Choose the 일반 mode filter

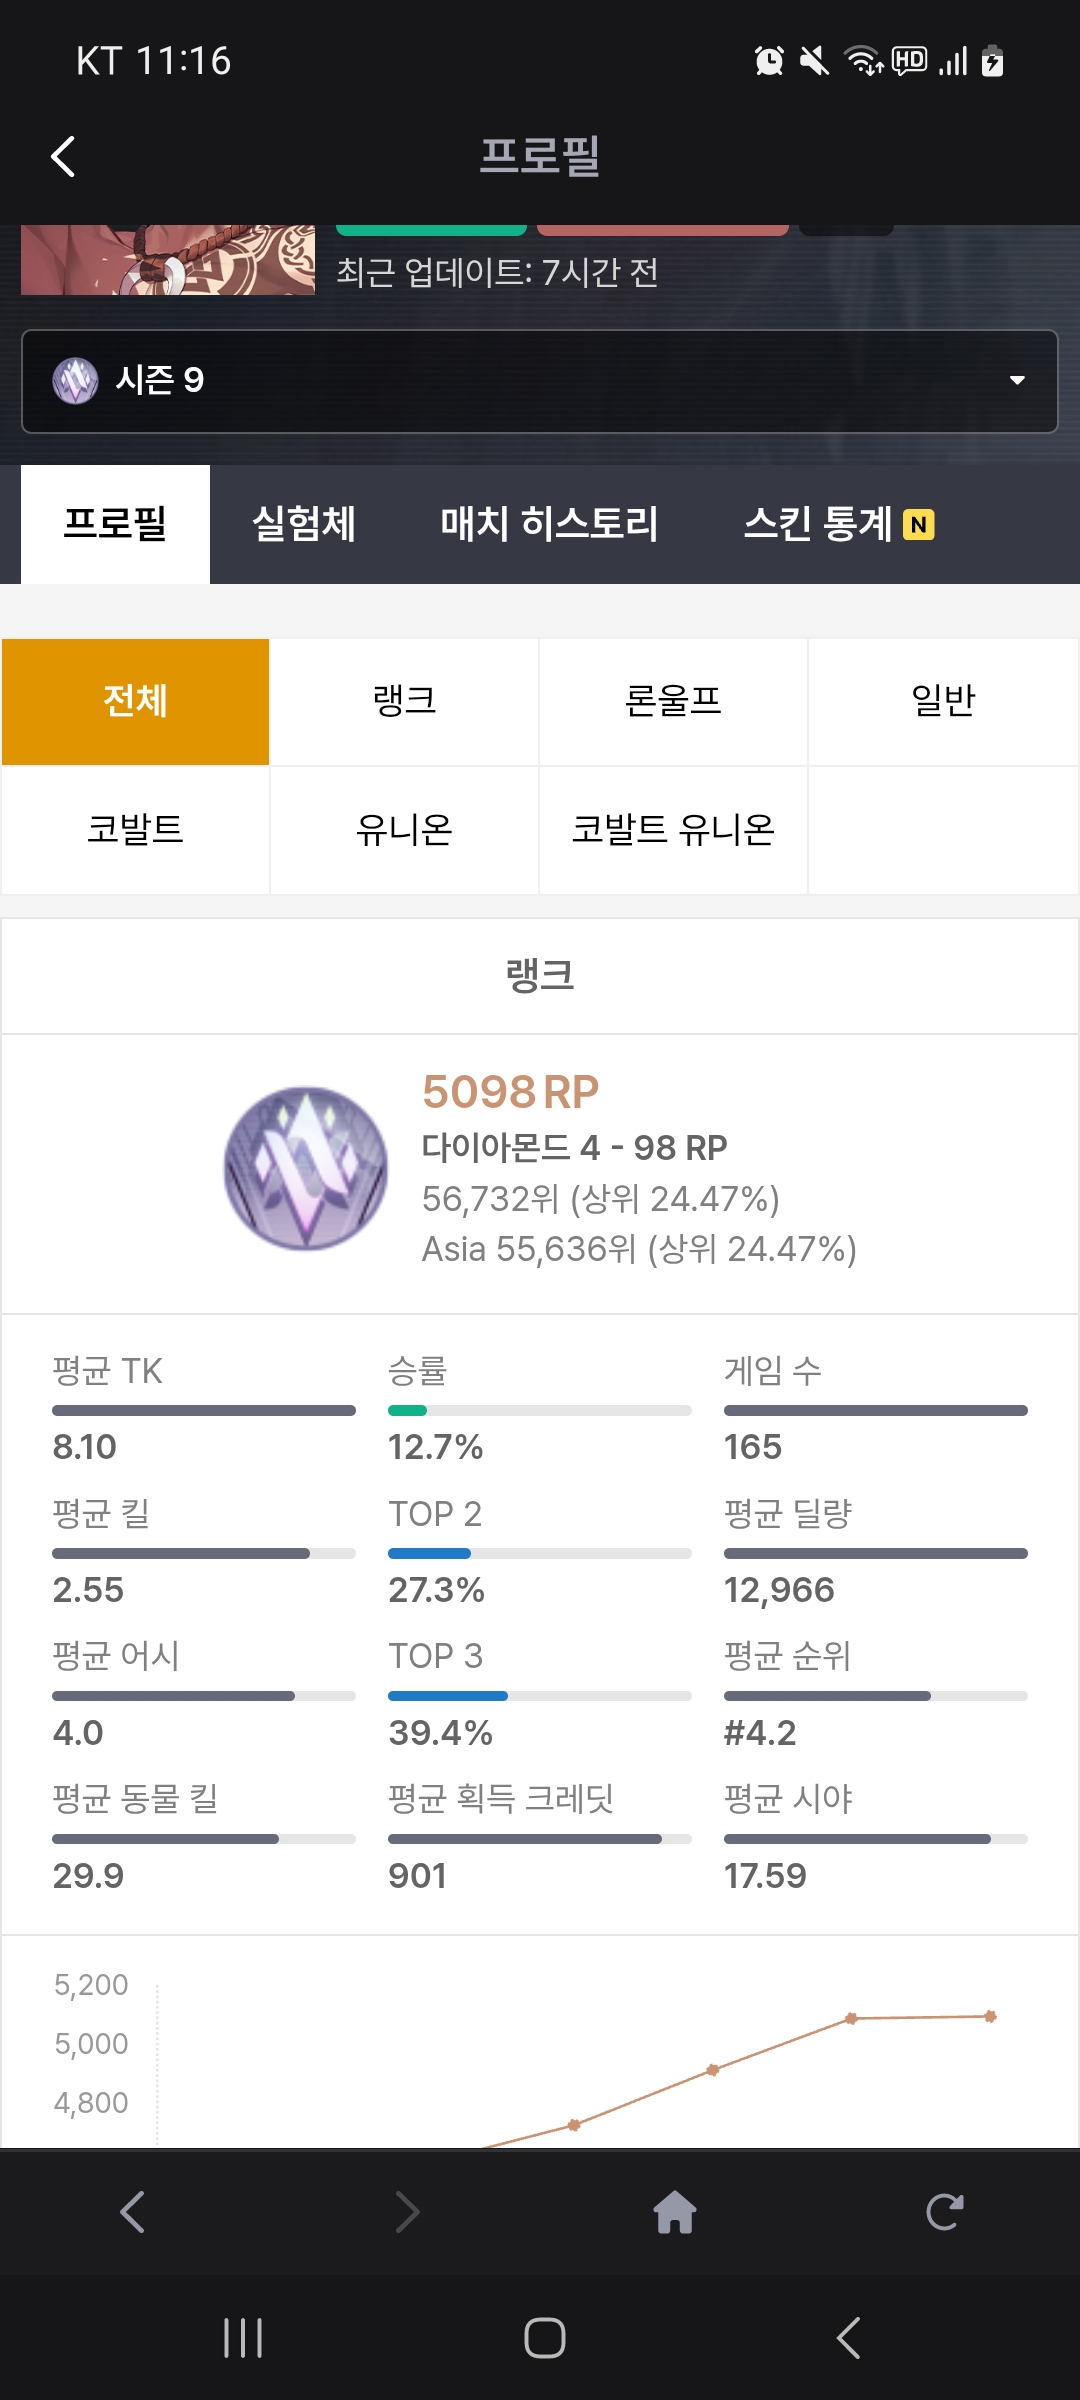[x=943, y=701]
